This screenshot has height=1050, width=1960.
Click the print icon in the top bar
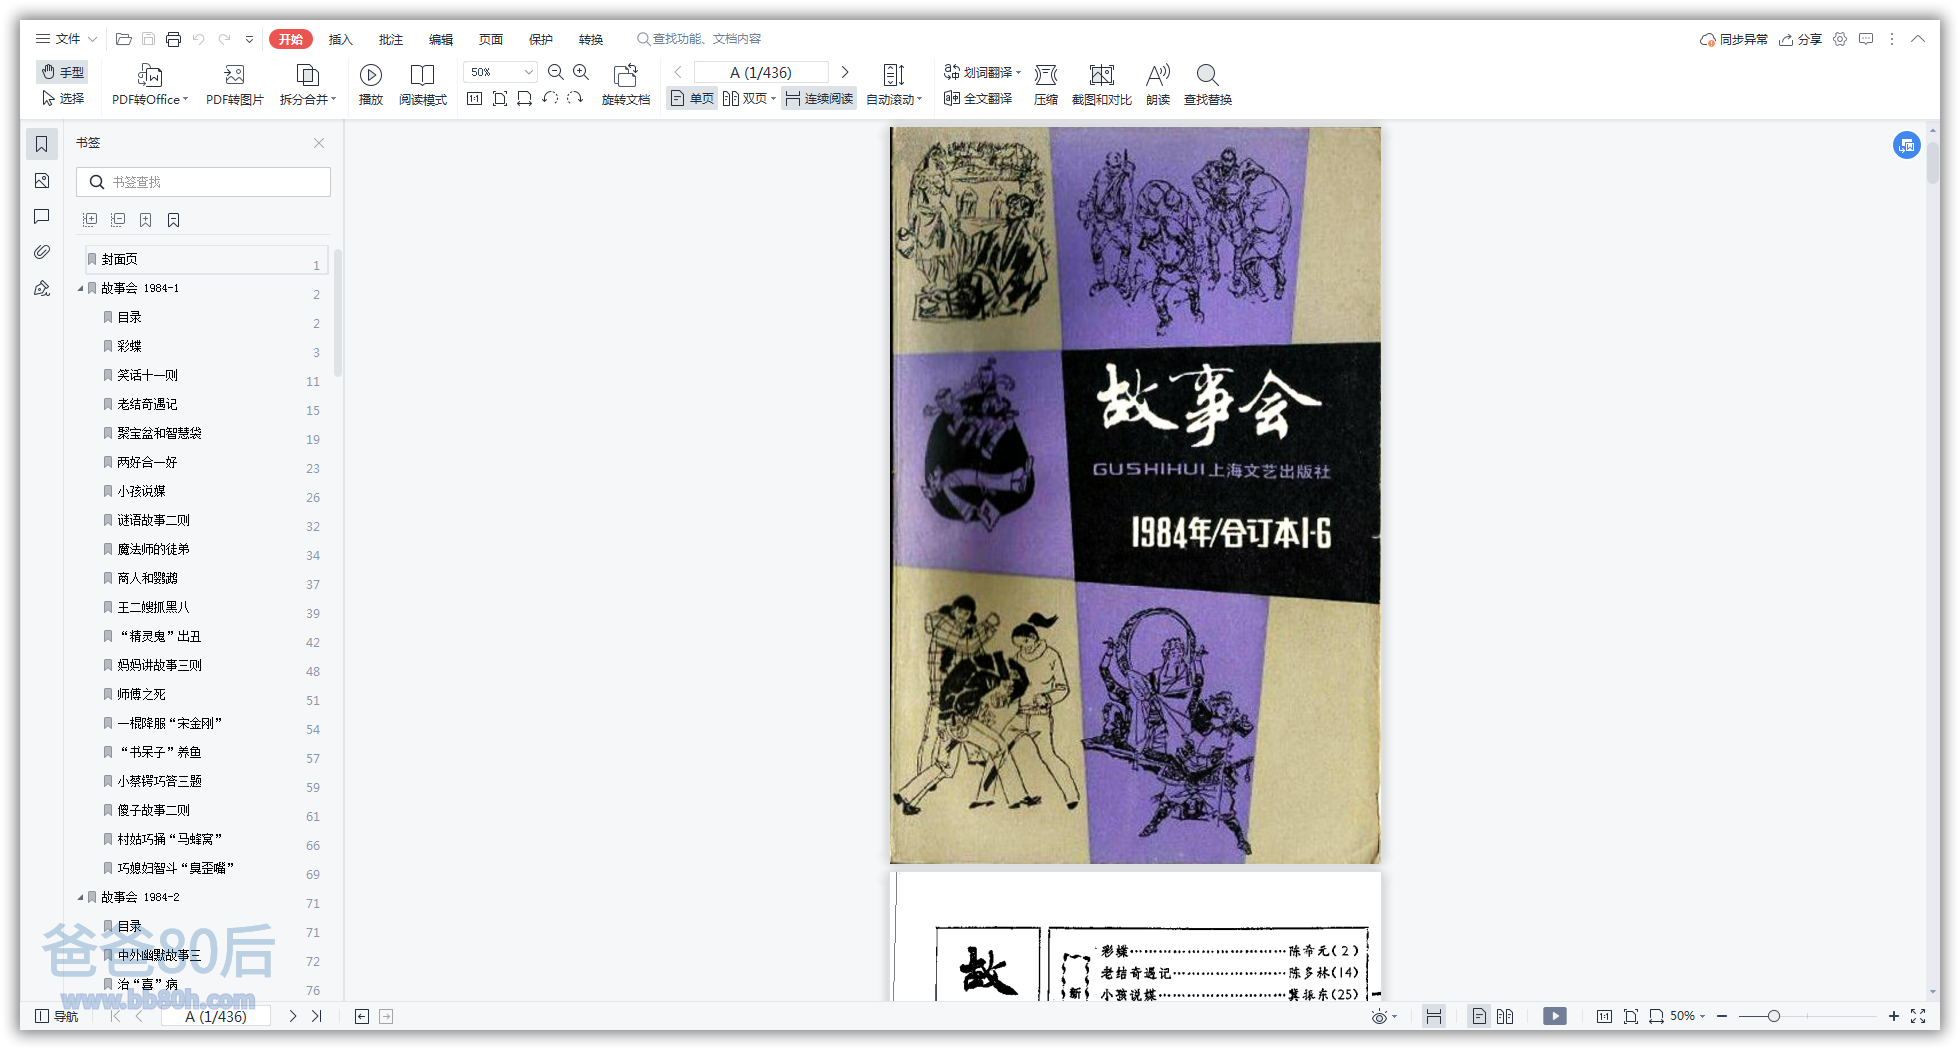[173, 39]
